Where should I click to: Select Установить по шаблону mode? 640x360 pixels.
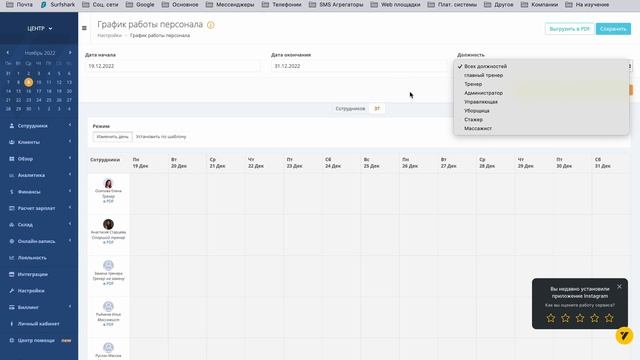(161, 137)
